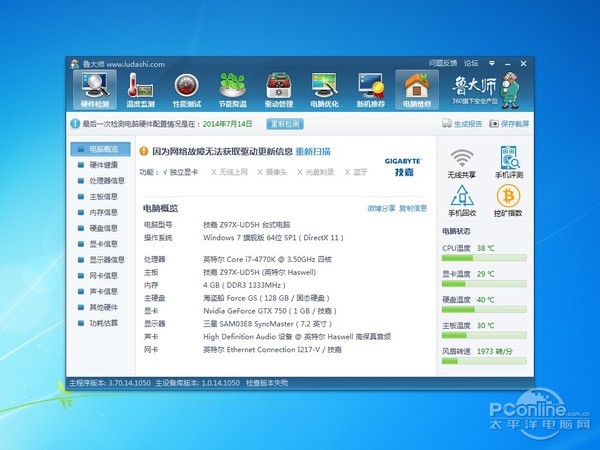Open the 论坛 forum link
This screenshot has width=600, height=450.
[x=471, y=63]
